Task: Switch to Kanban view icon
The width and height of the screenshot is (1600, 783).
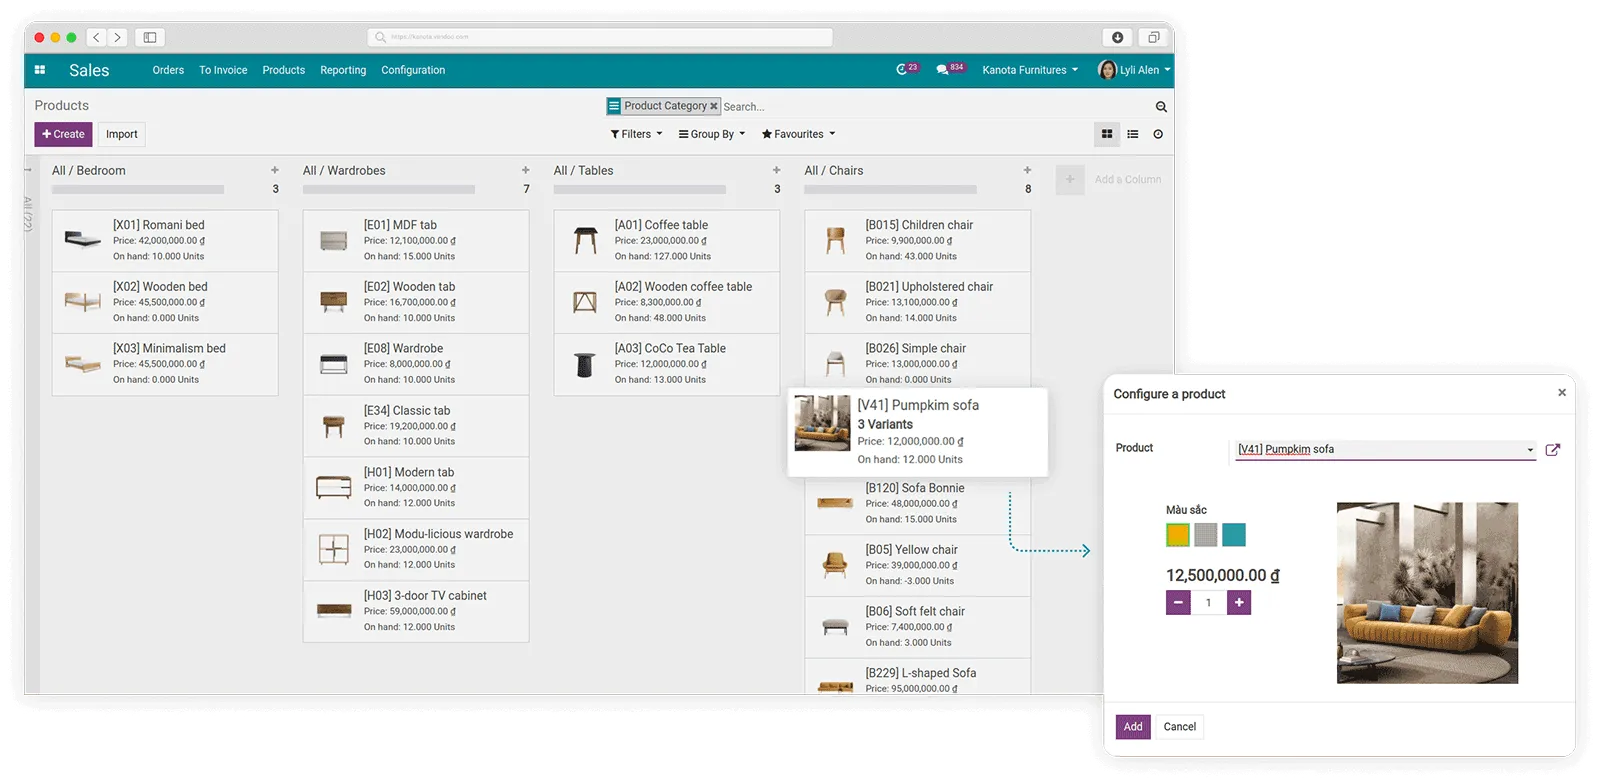Action: (x=1107, y=134)
